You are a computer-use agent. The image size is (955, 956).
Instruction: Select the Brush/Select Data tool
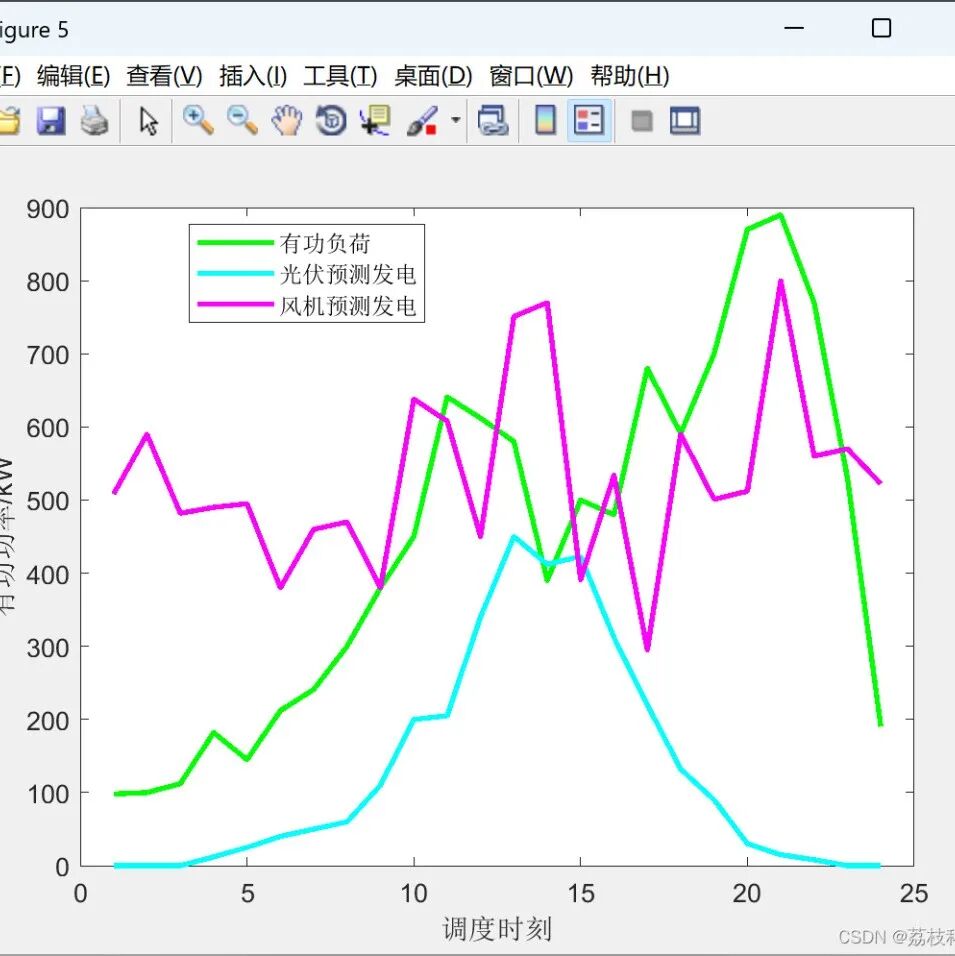click(x=422, y=120)
